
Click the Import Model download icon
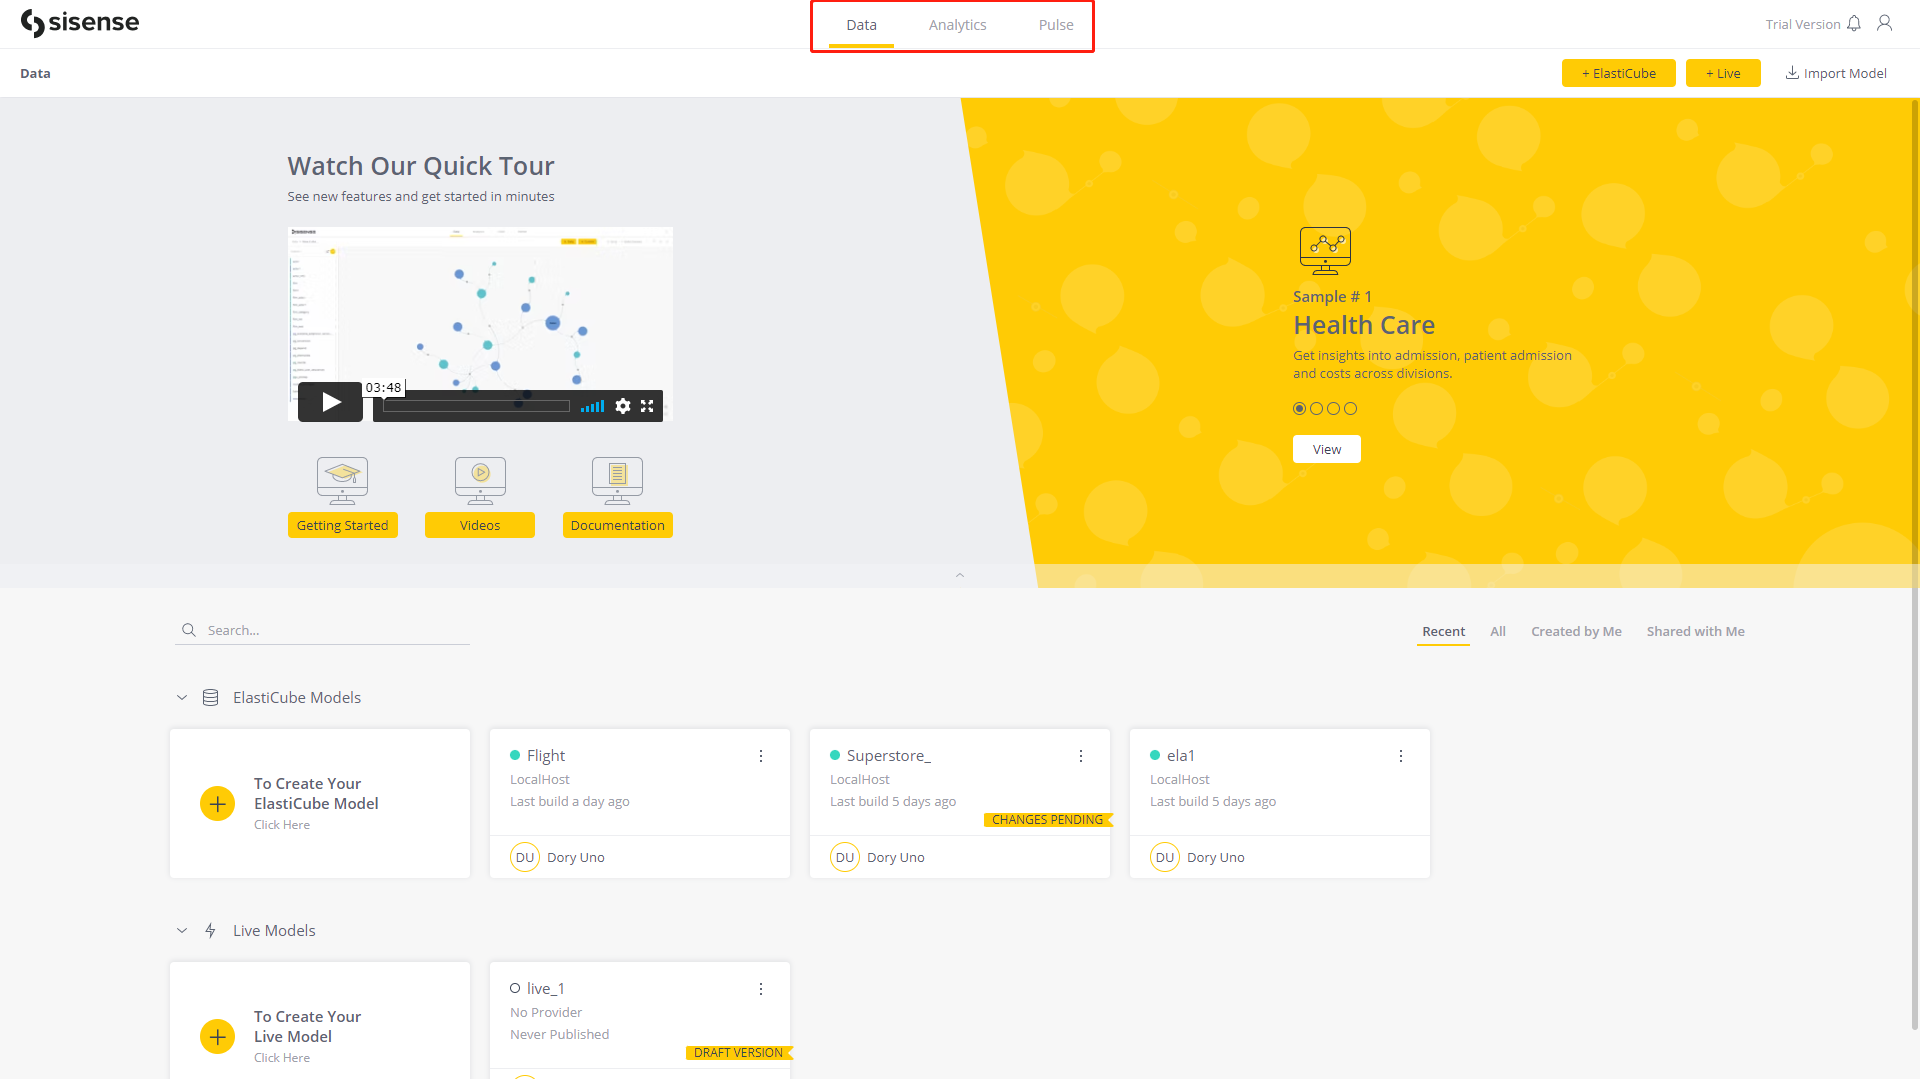point(1792,73)
